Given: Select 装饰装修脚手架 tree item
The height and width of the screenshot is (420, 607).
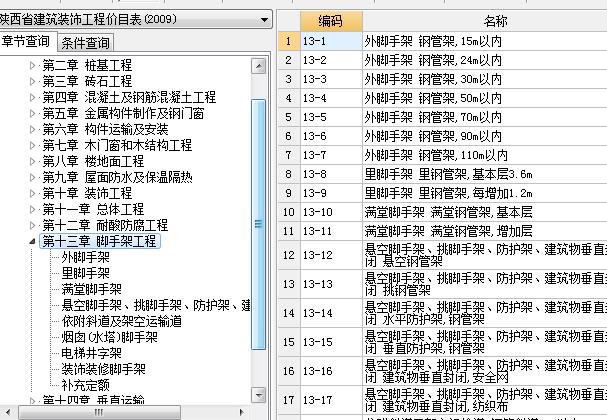Looking at the screenshot, I should coord(103,369).
